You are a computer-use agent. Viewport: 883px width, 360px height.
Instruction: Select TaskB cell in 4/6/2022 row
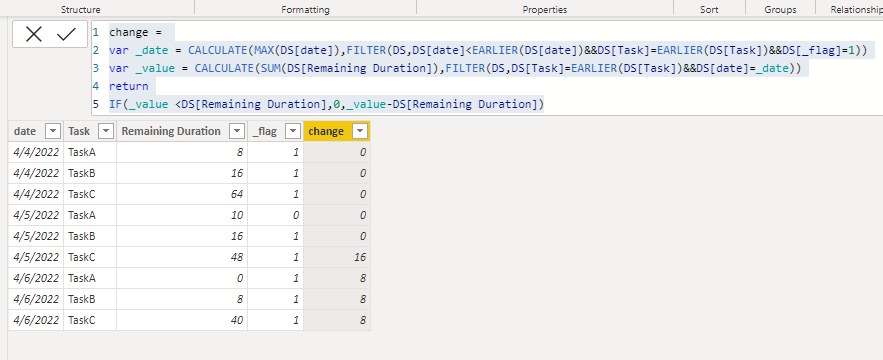tap(90, 299)
